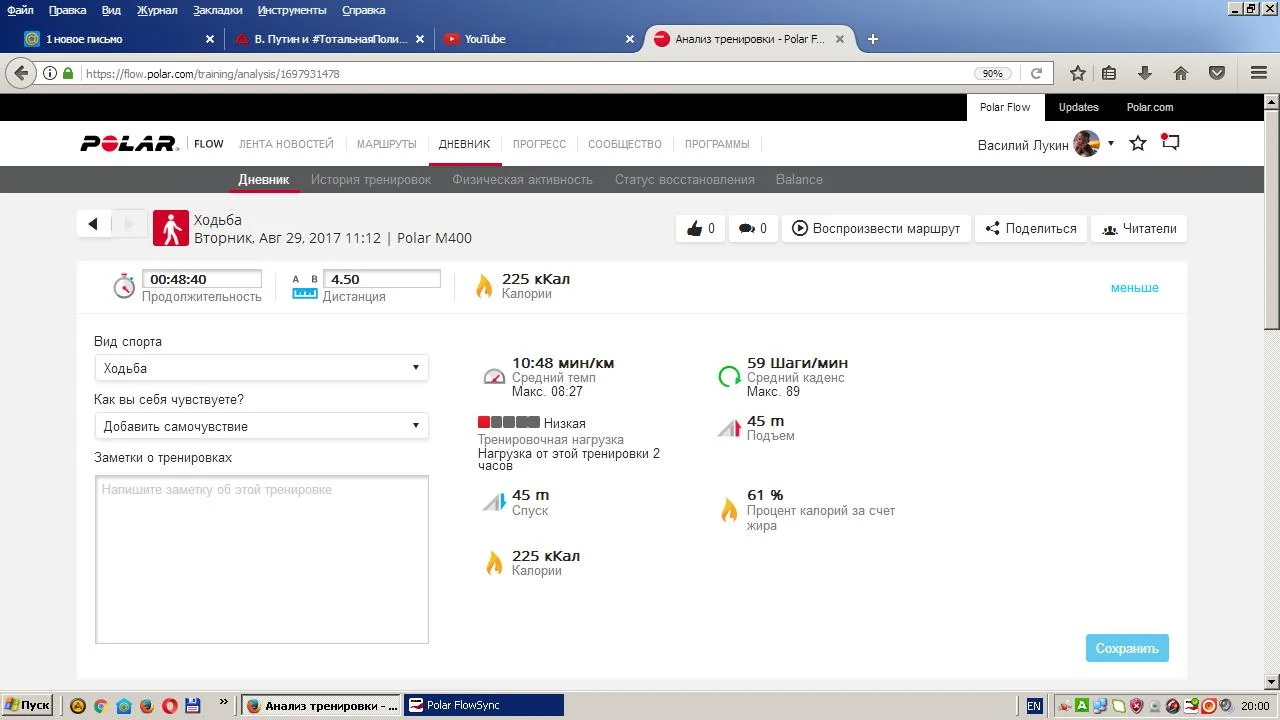Screen dimensions: 1280x720
Task: Click the duration input field
Action: click(201, 280)
